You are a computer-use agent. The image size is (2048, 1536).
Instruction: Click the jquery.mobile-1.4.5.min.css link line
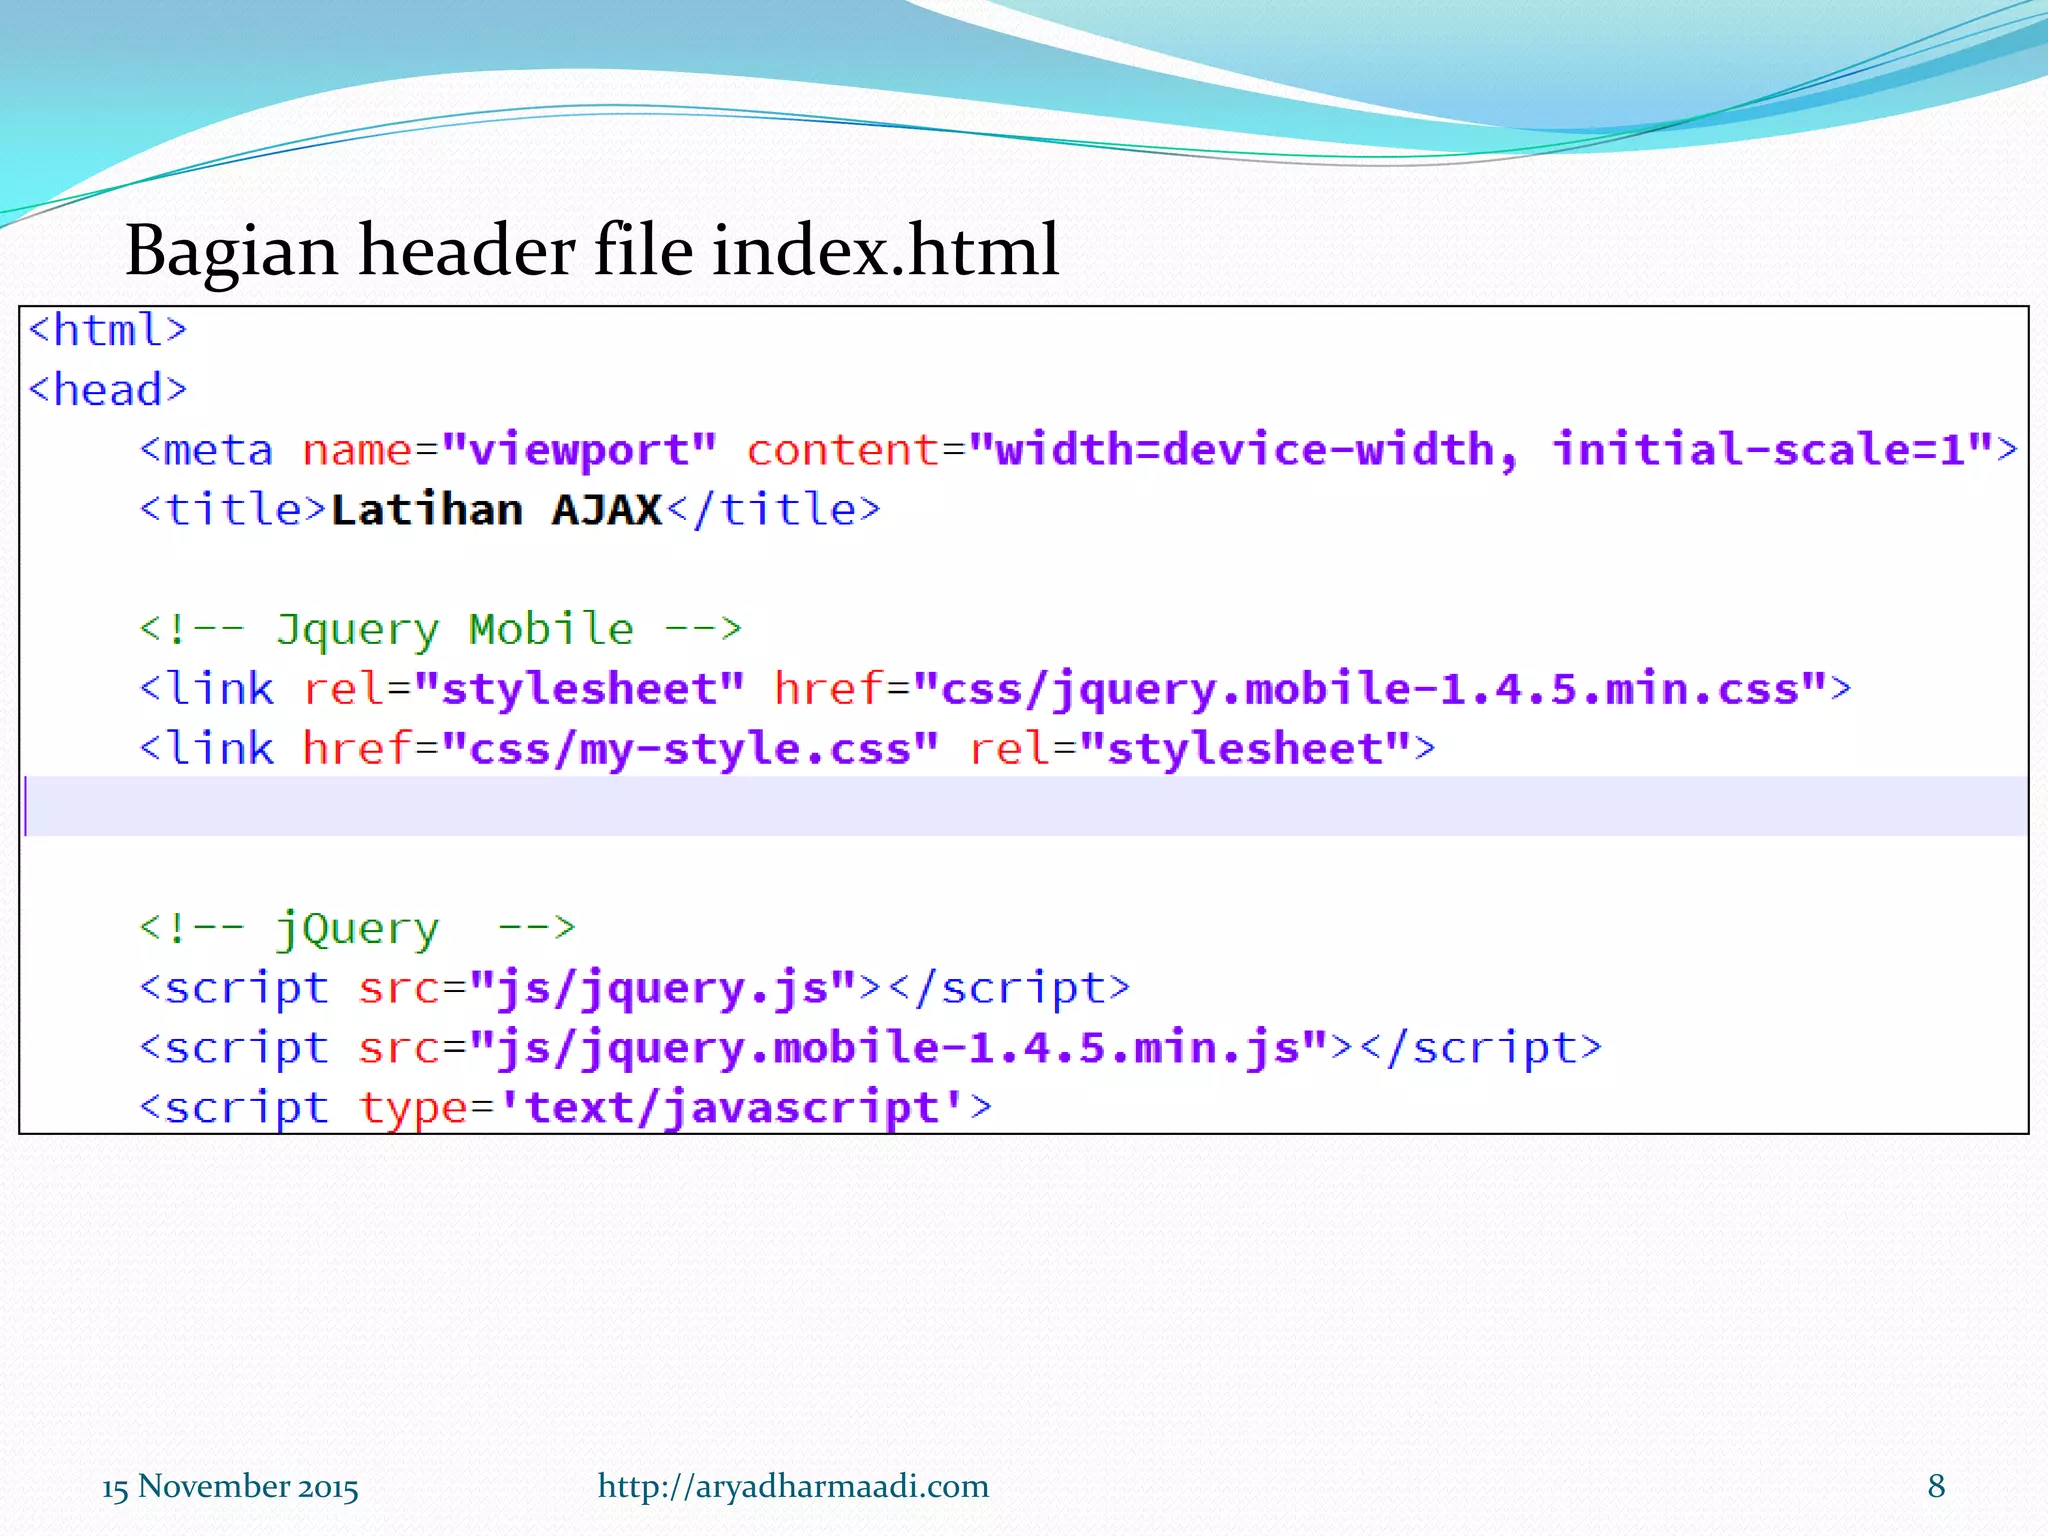[x=995, y=690]
